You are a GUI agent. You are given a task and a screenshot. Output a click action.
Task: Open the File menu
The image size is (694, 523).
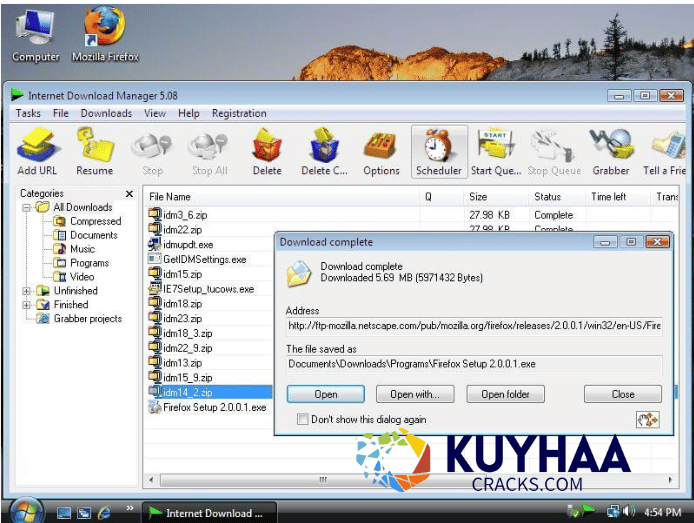tap(61, 113)
